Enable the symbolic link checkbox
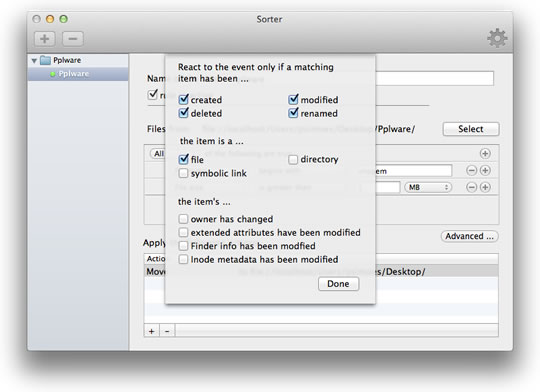Image resolution: width=540 pixels, height=392 pixels. click(184, 173)
